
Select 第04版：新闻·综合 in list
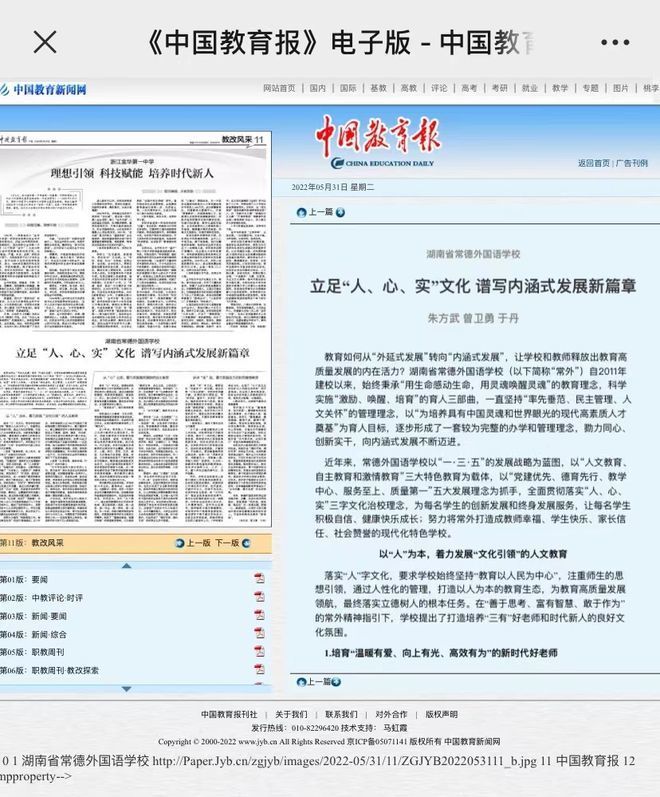tap(33, 634)
